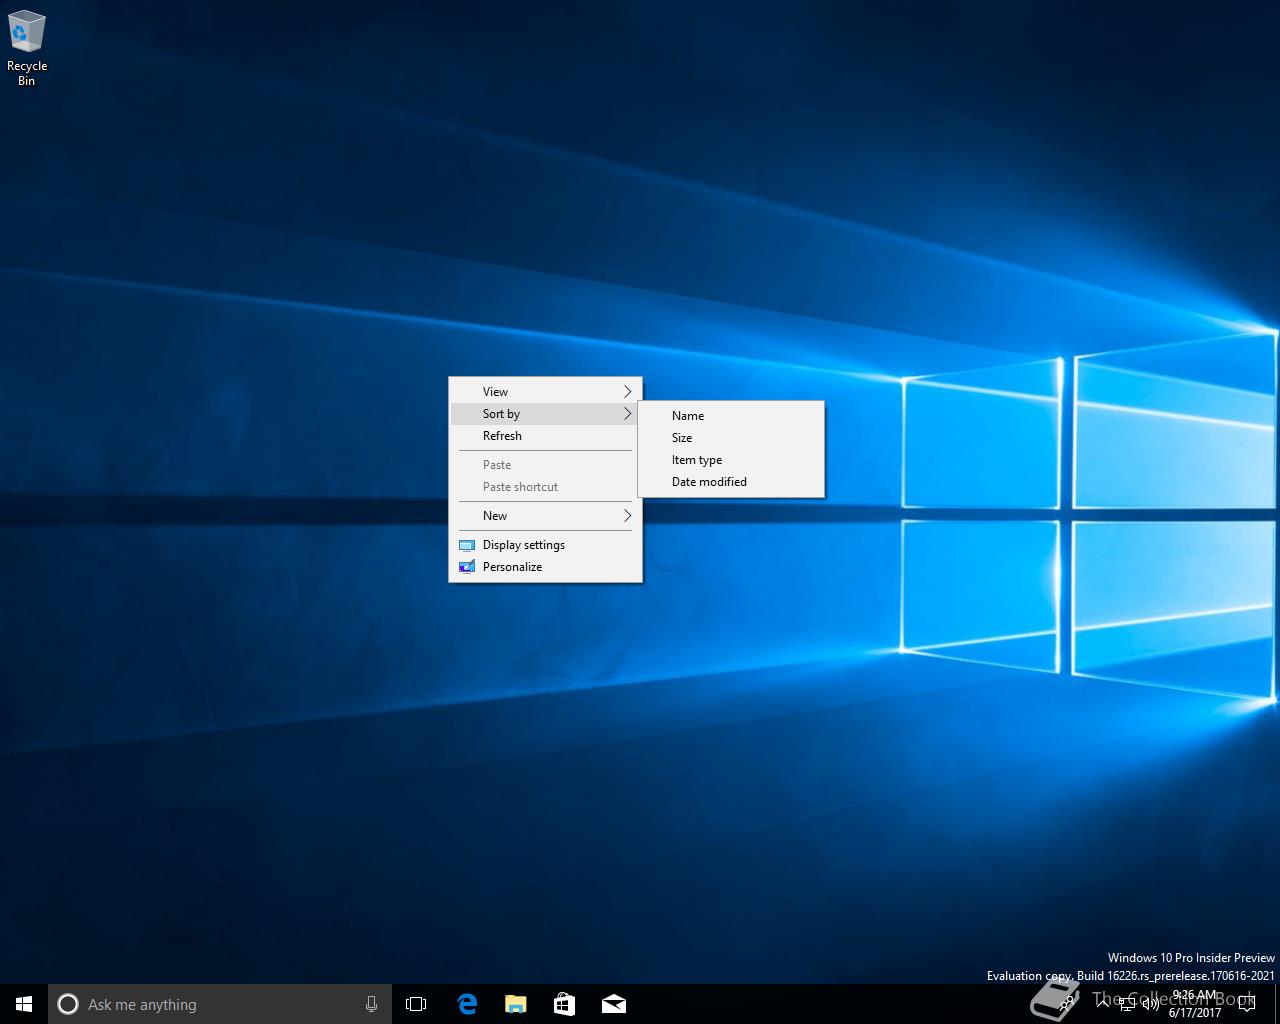
Task: Open the People icon in the tray
Action: [x=1068, y=1004]
